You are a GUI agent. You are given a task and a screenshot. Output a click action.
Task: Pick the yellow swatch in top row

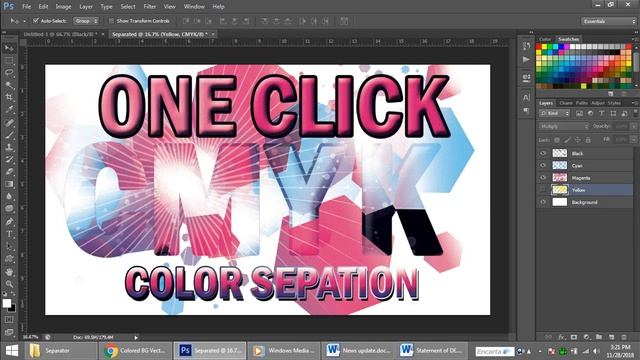(x=544, y=47)
